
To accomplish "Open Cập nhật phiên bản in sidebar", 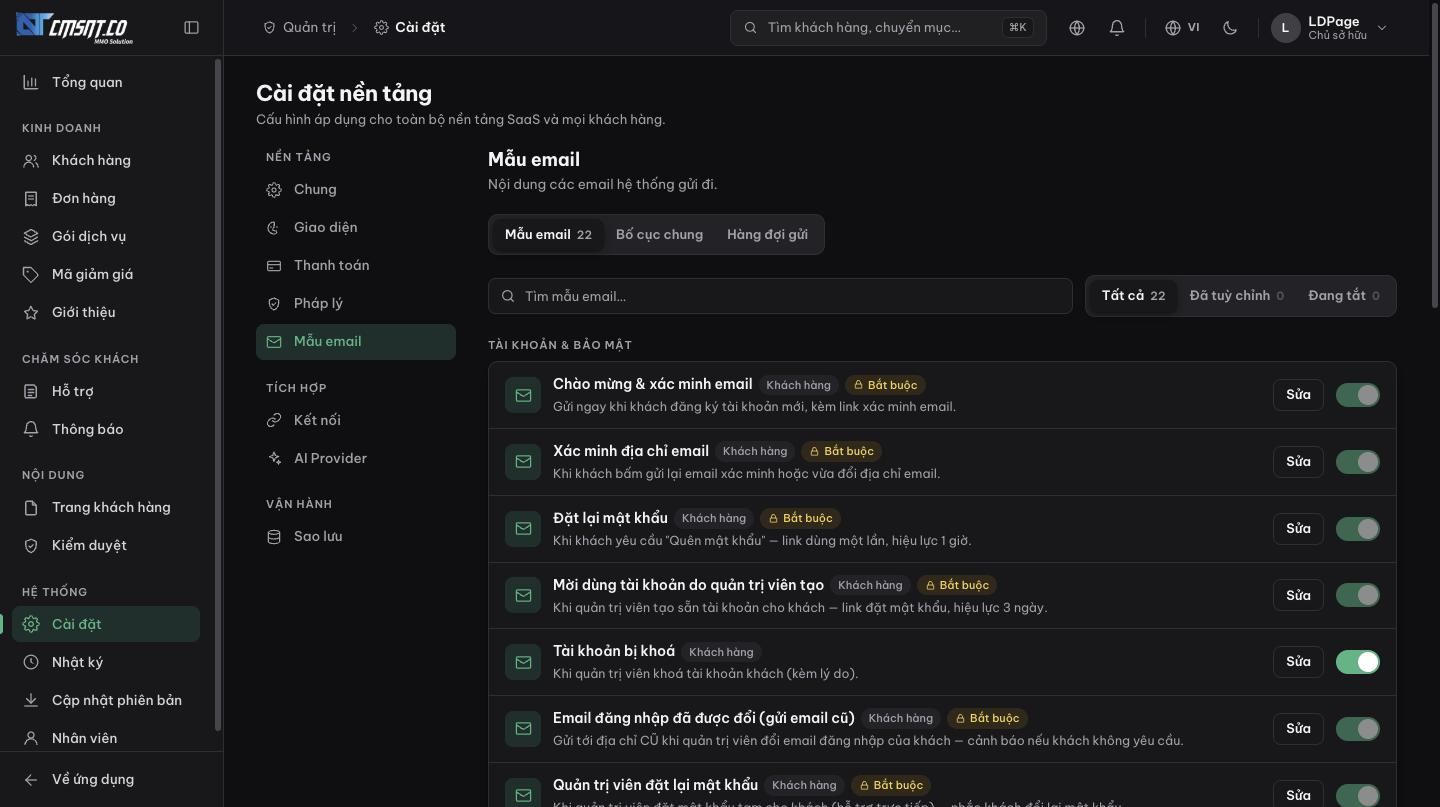I will click(106, 700).
